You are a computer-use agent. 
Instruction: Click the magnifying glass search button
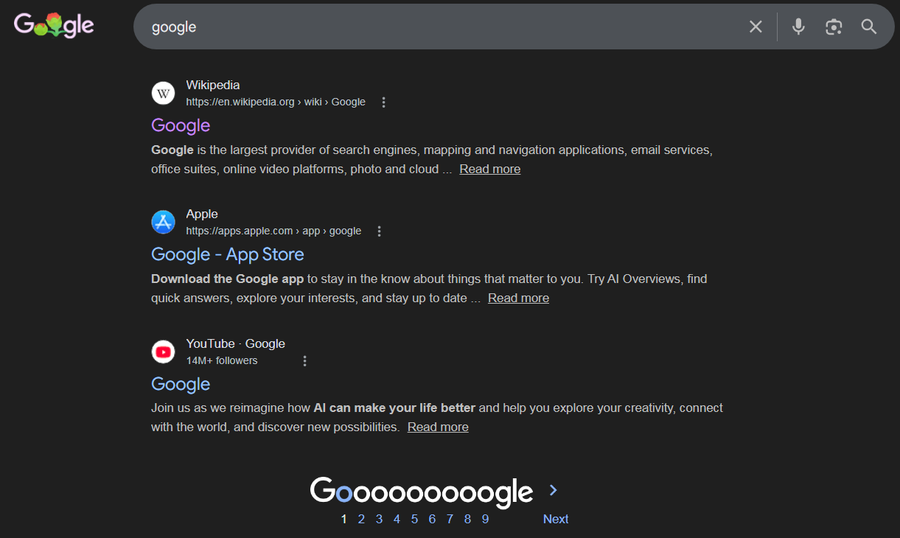click(x=869, y=27)
